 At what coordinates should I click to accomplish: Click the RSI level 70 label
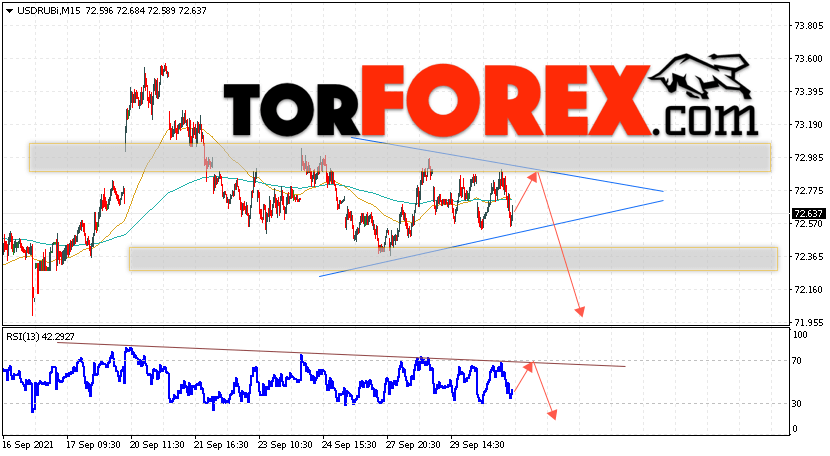pyautogui.click(x=797, y=361)
